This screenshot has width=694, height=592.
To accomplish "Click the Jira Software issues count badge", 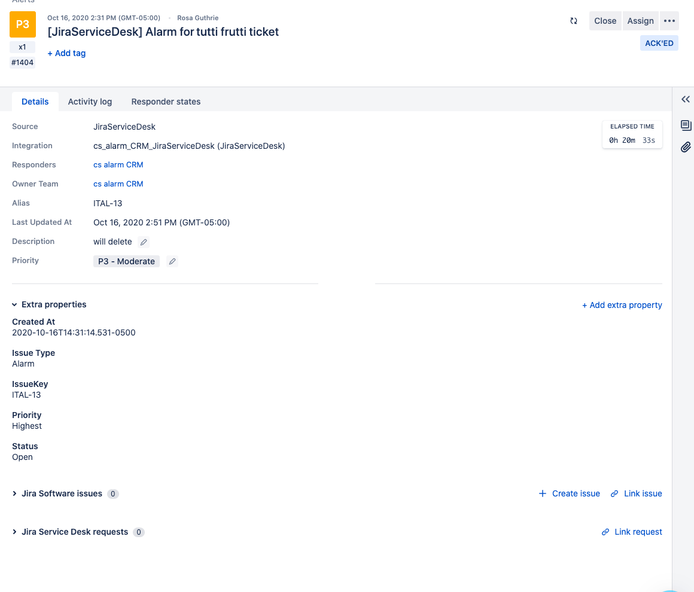I will 113,494.
